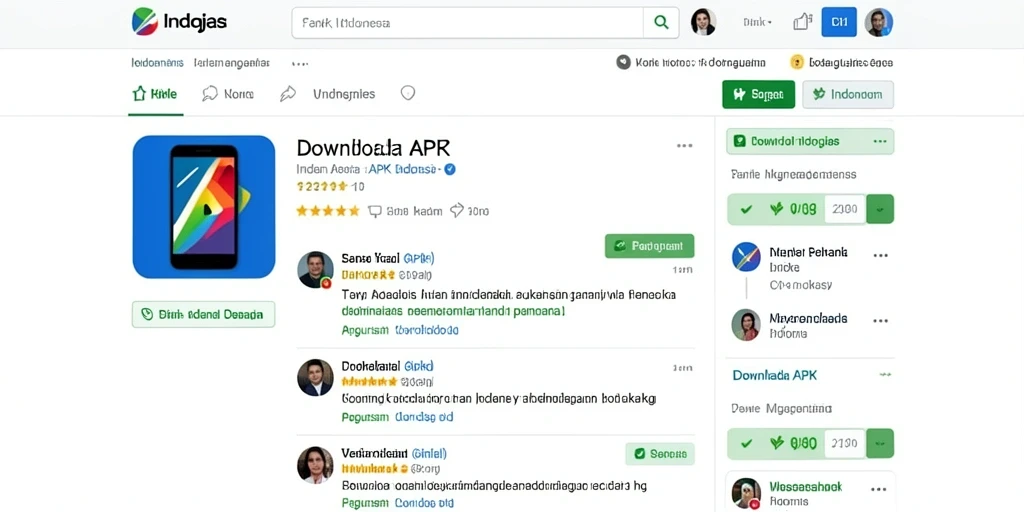Open Mayrenclaada avatar in sidebar

pyautogui.click(x=746, y=325)
